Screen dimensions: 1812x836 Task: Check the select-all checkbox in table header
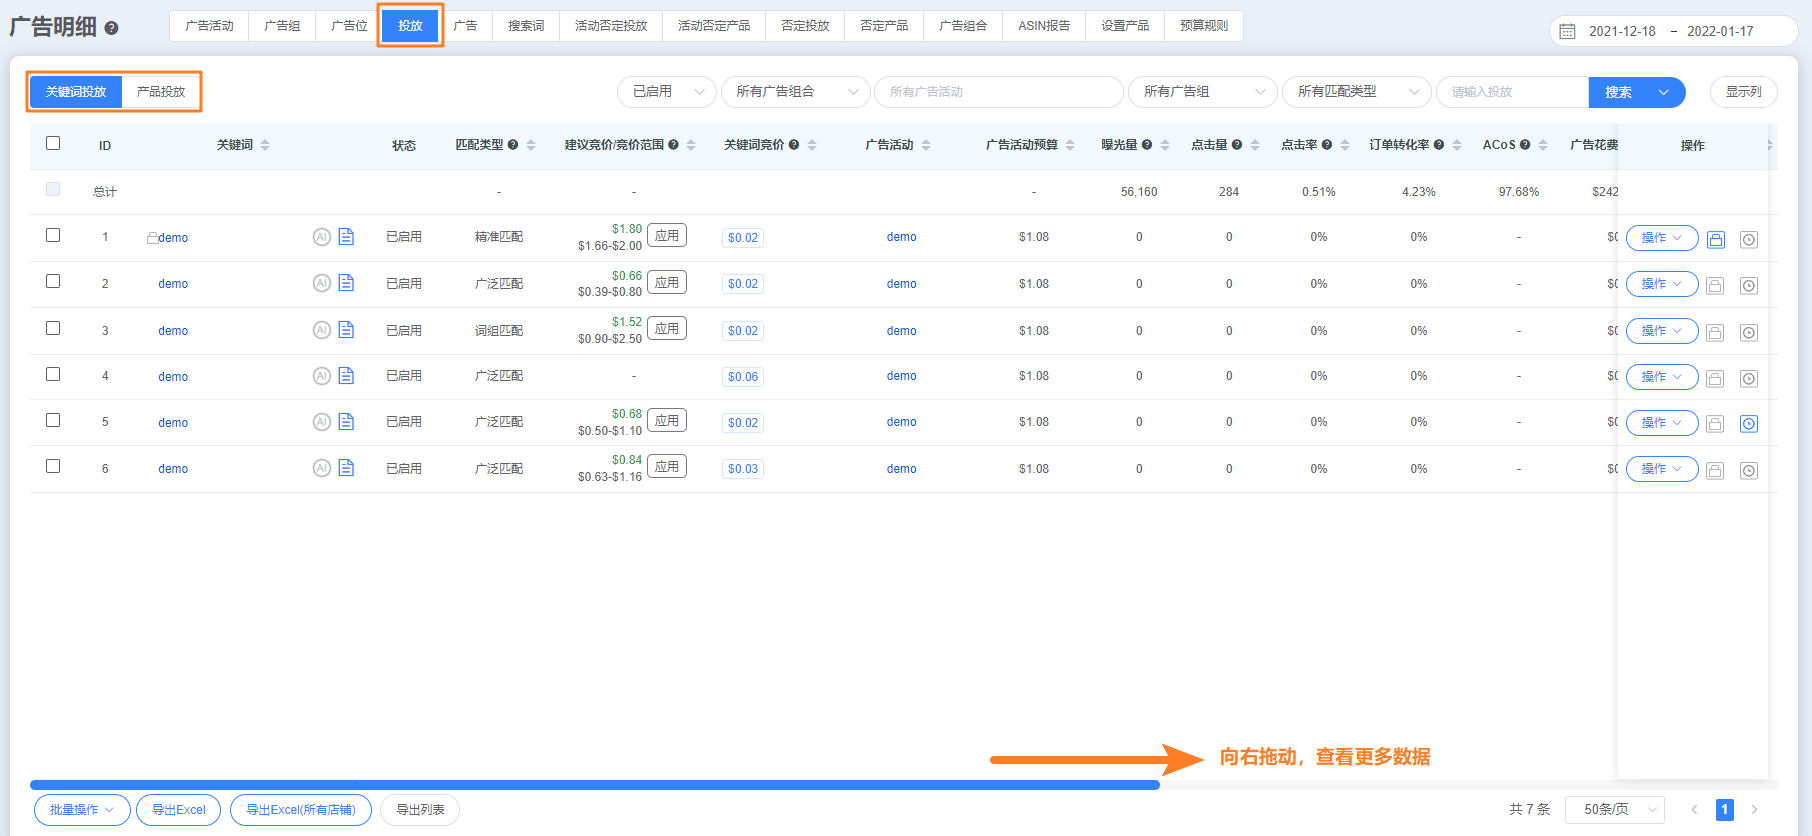[x=53, y=143]
